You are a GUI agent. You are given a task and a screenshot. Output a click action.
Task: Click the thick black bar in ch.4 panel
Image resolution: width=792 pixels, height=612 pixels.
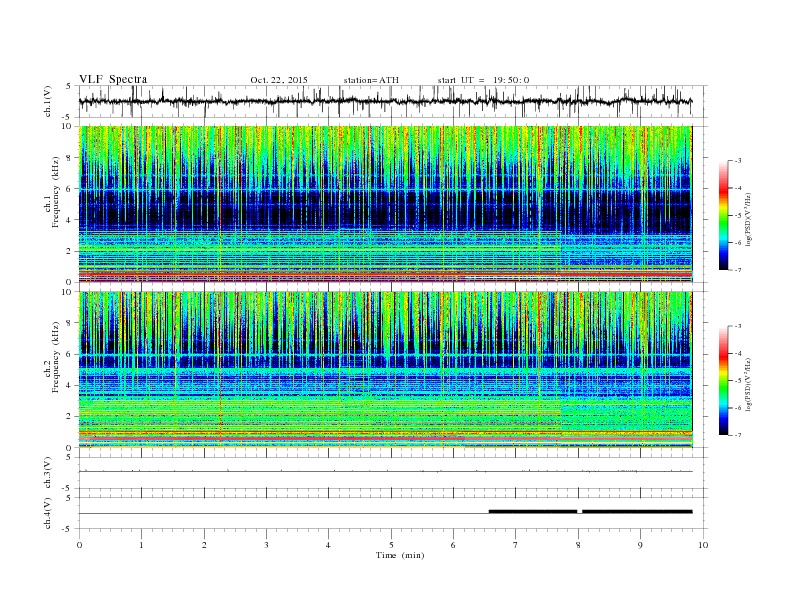(x=590, y=512)
